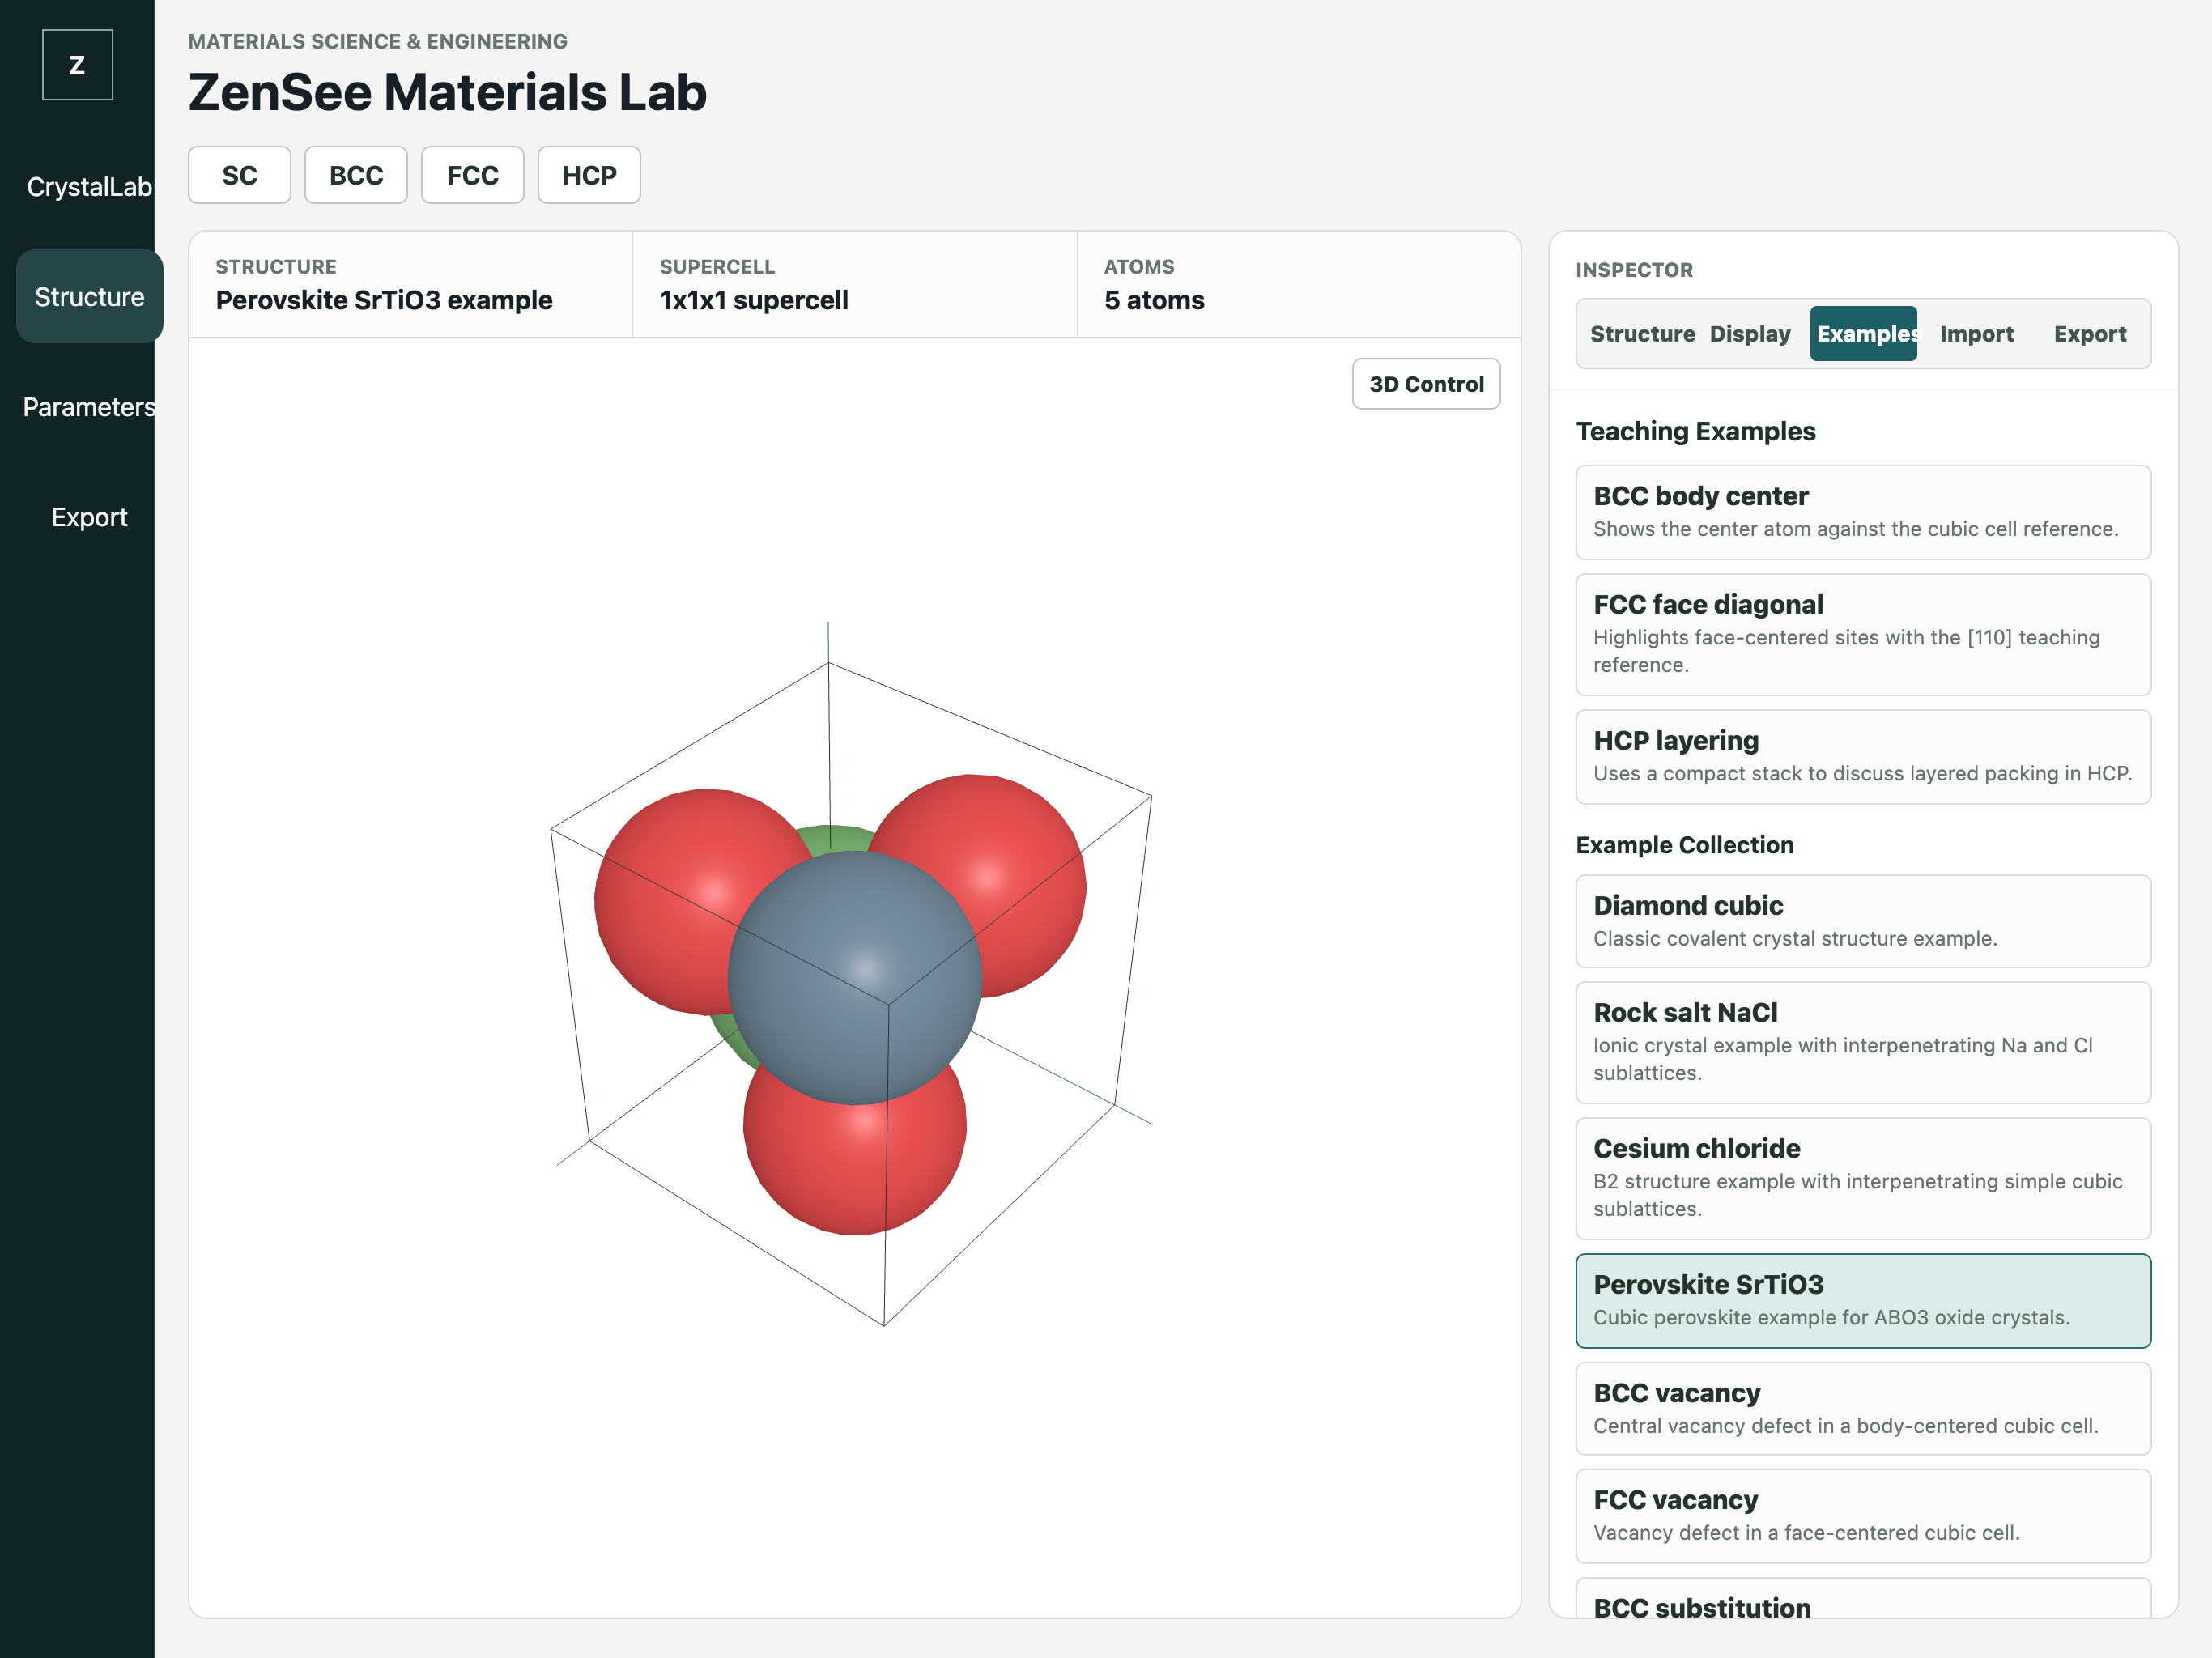Load the HCP layering example
Screen dimensions: 2212x1658
1863,757
